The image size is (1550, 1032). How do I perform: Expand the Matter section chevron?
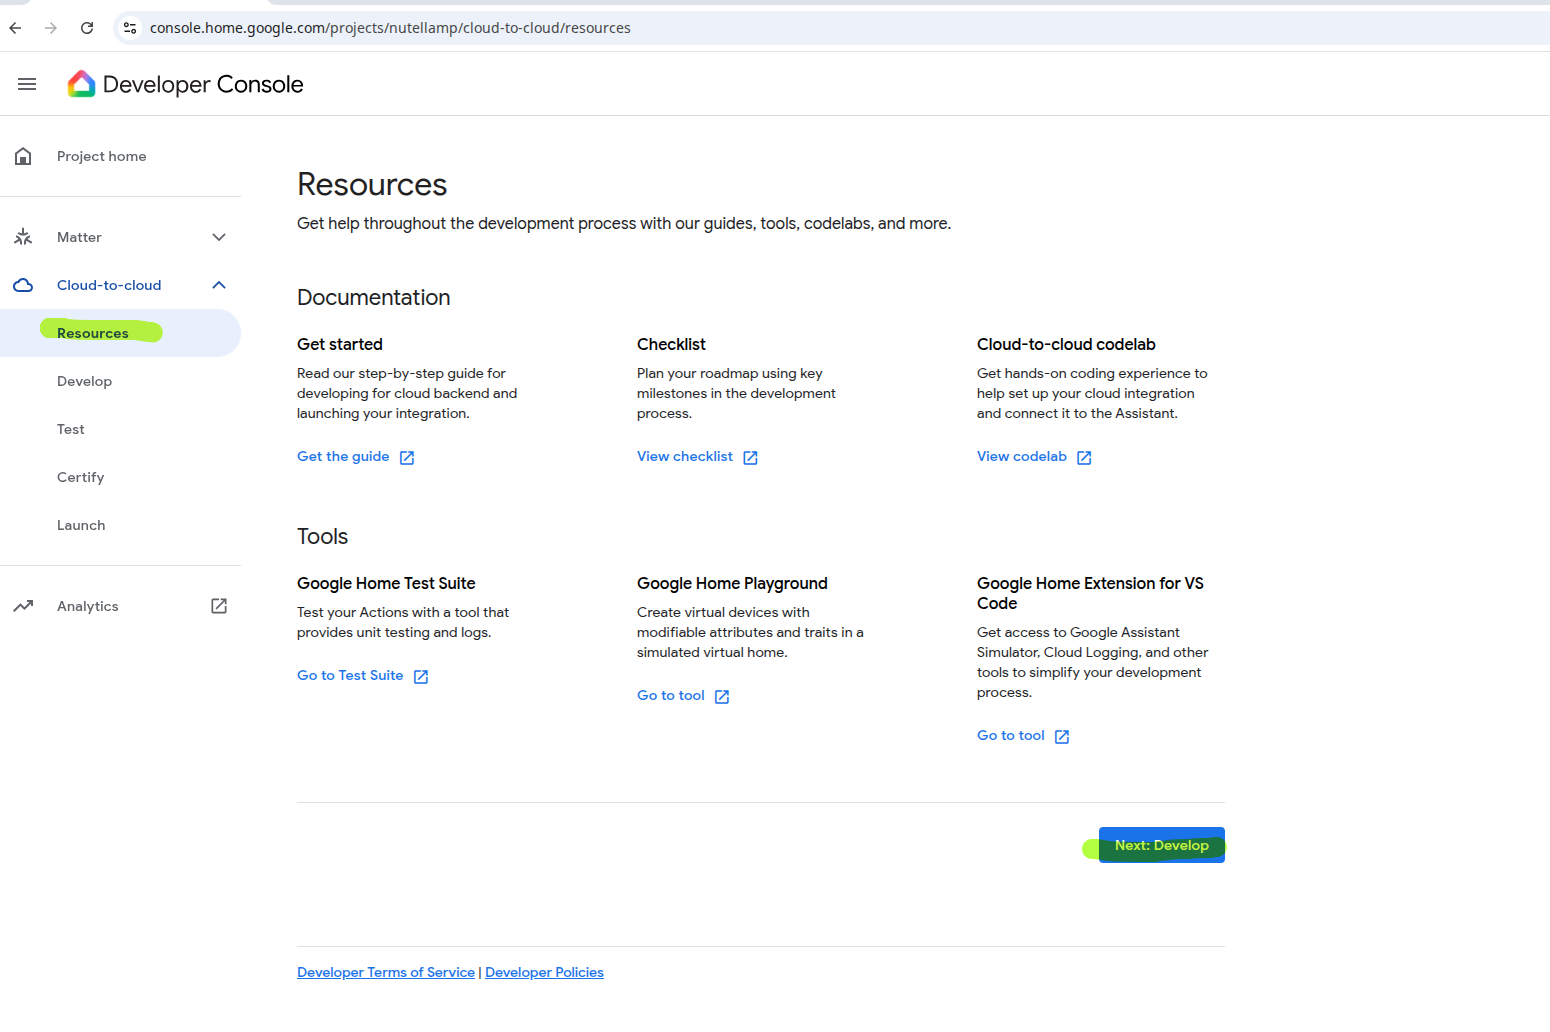pos(219,238)
